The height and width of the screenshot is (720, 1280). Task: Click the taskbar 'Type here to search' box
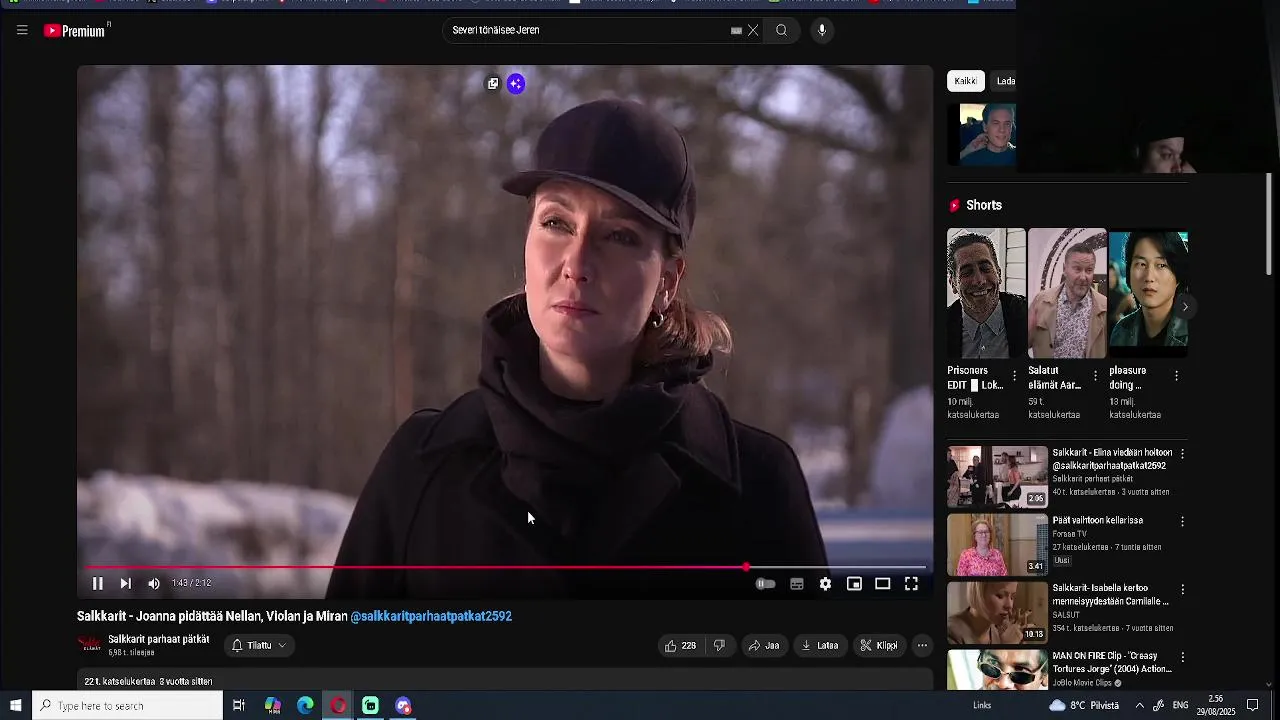pyautogui.click(x=128, y=706)
